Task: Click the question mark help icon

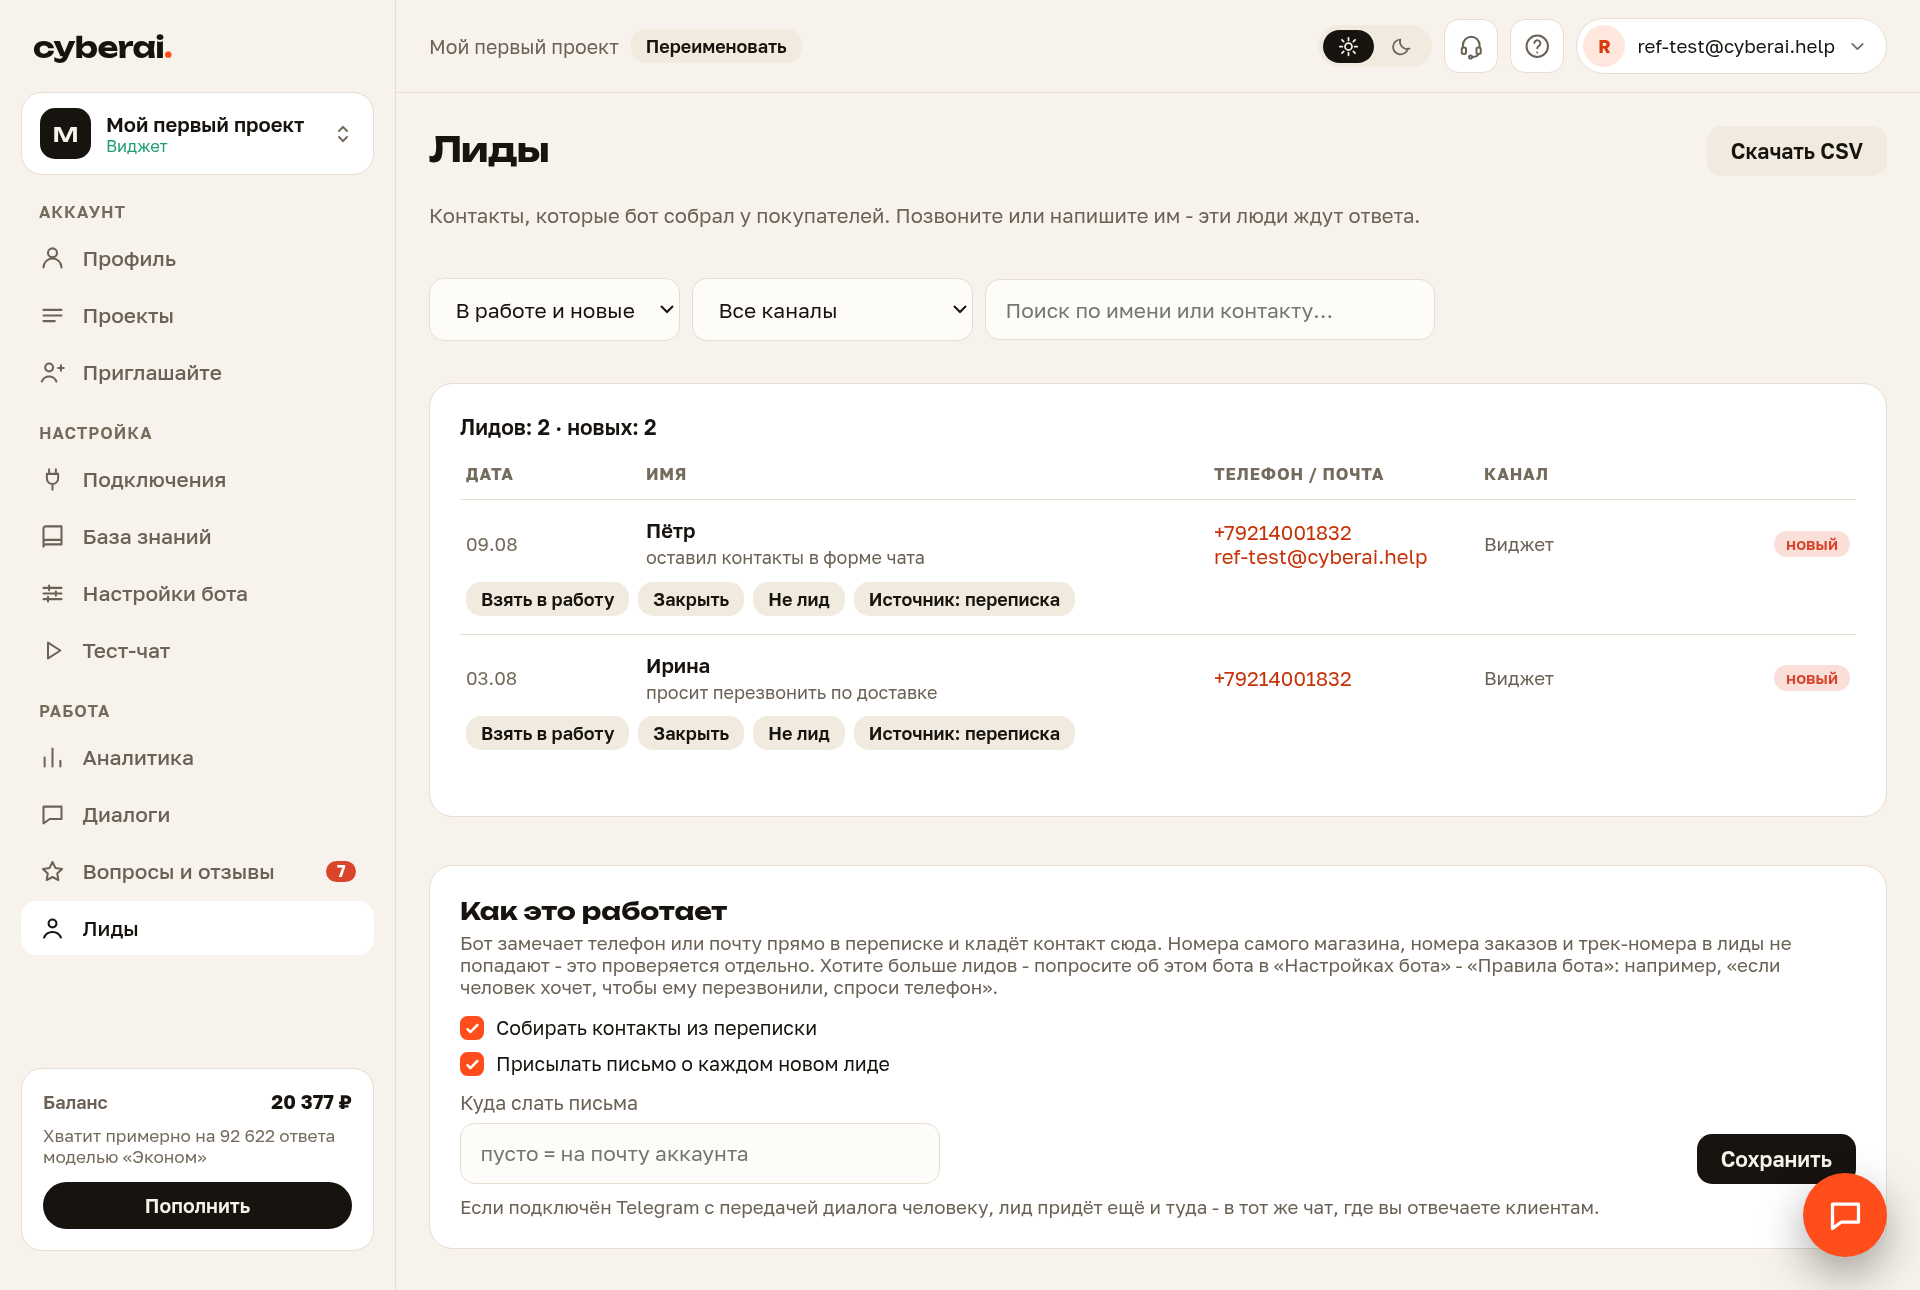Action: [x=1537, y=47]
